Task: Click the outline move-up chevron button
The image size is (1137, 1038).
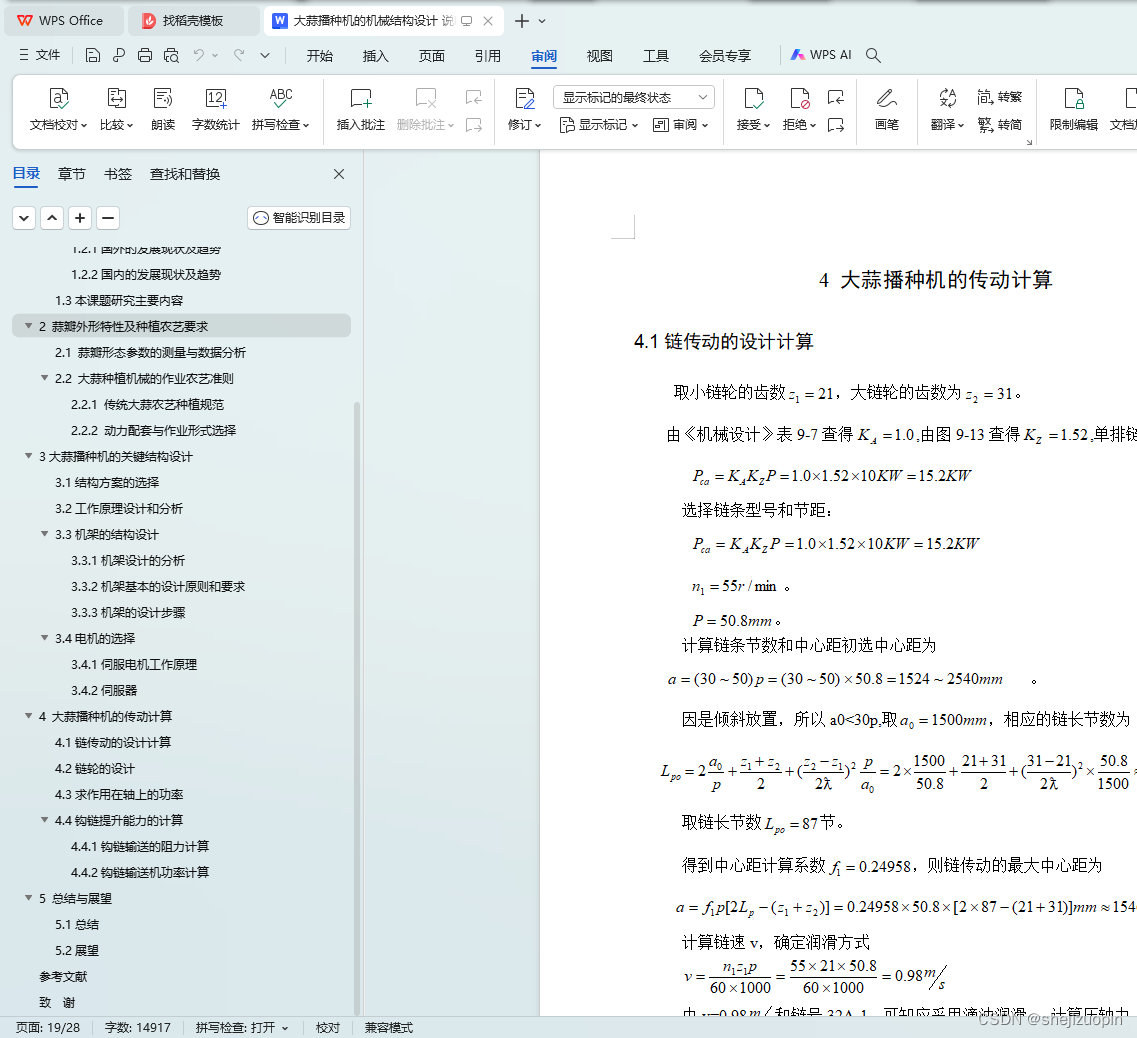Action: [x=51, y=218]
